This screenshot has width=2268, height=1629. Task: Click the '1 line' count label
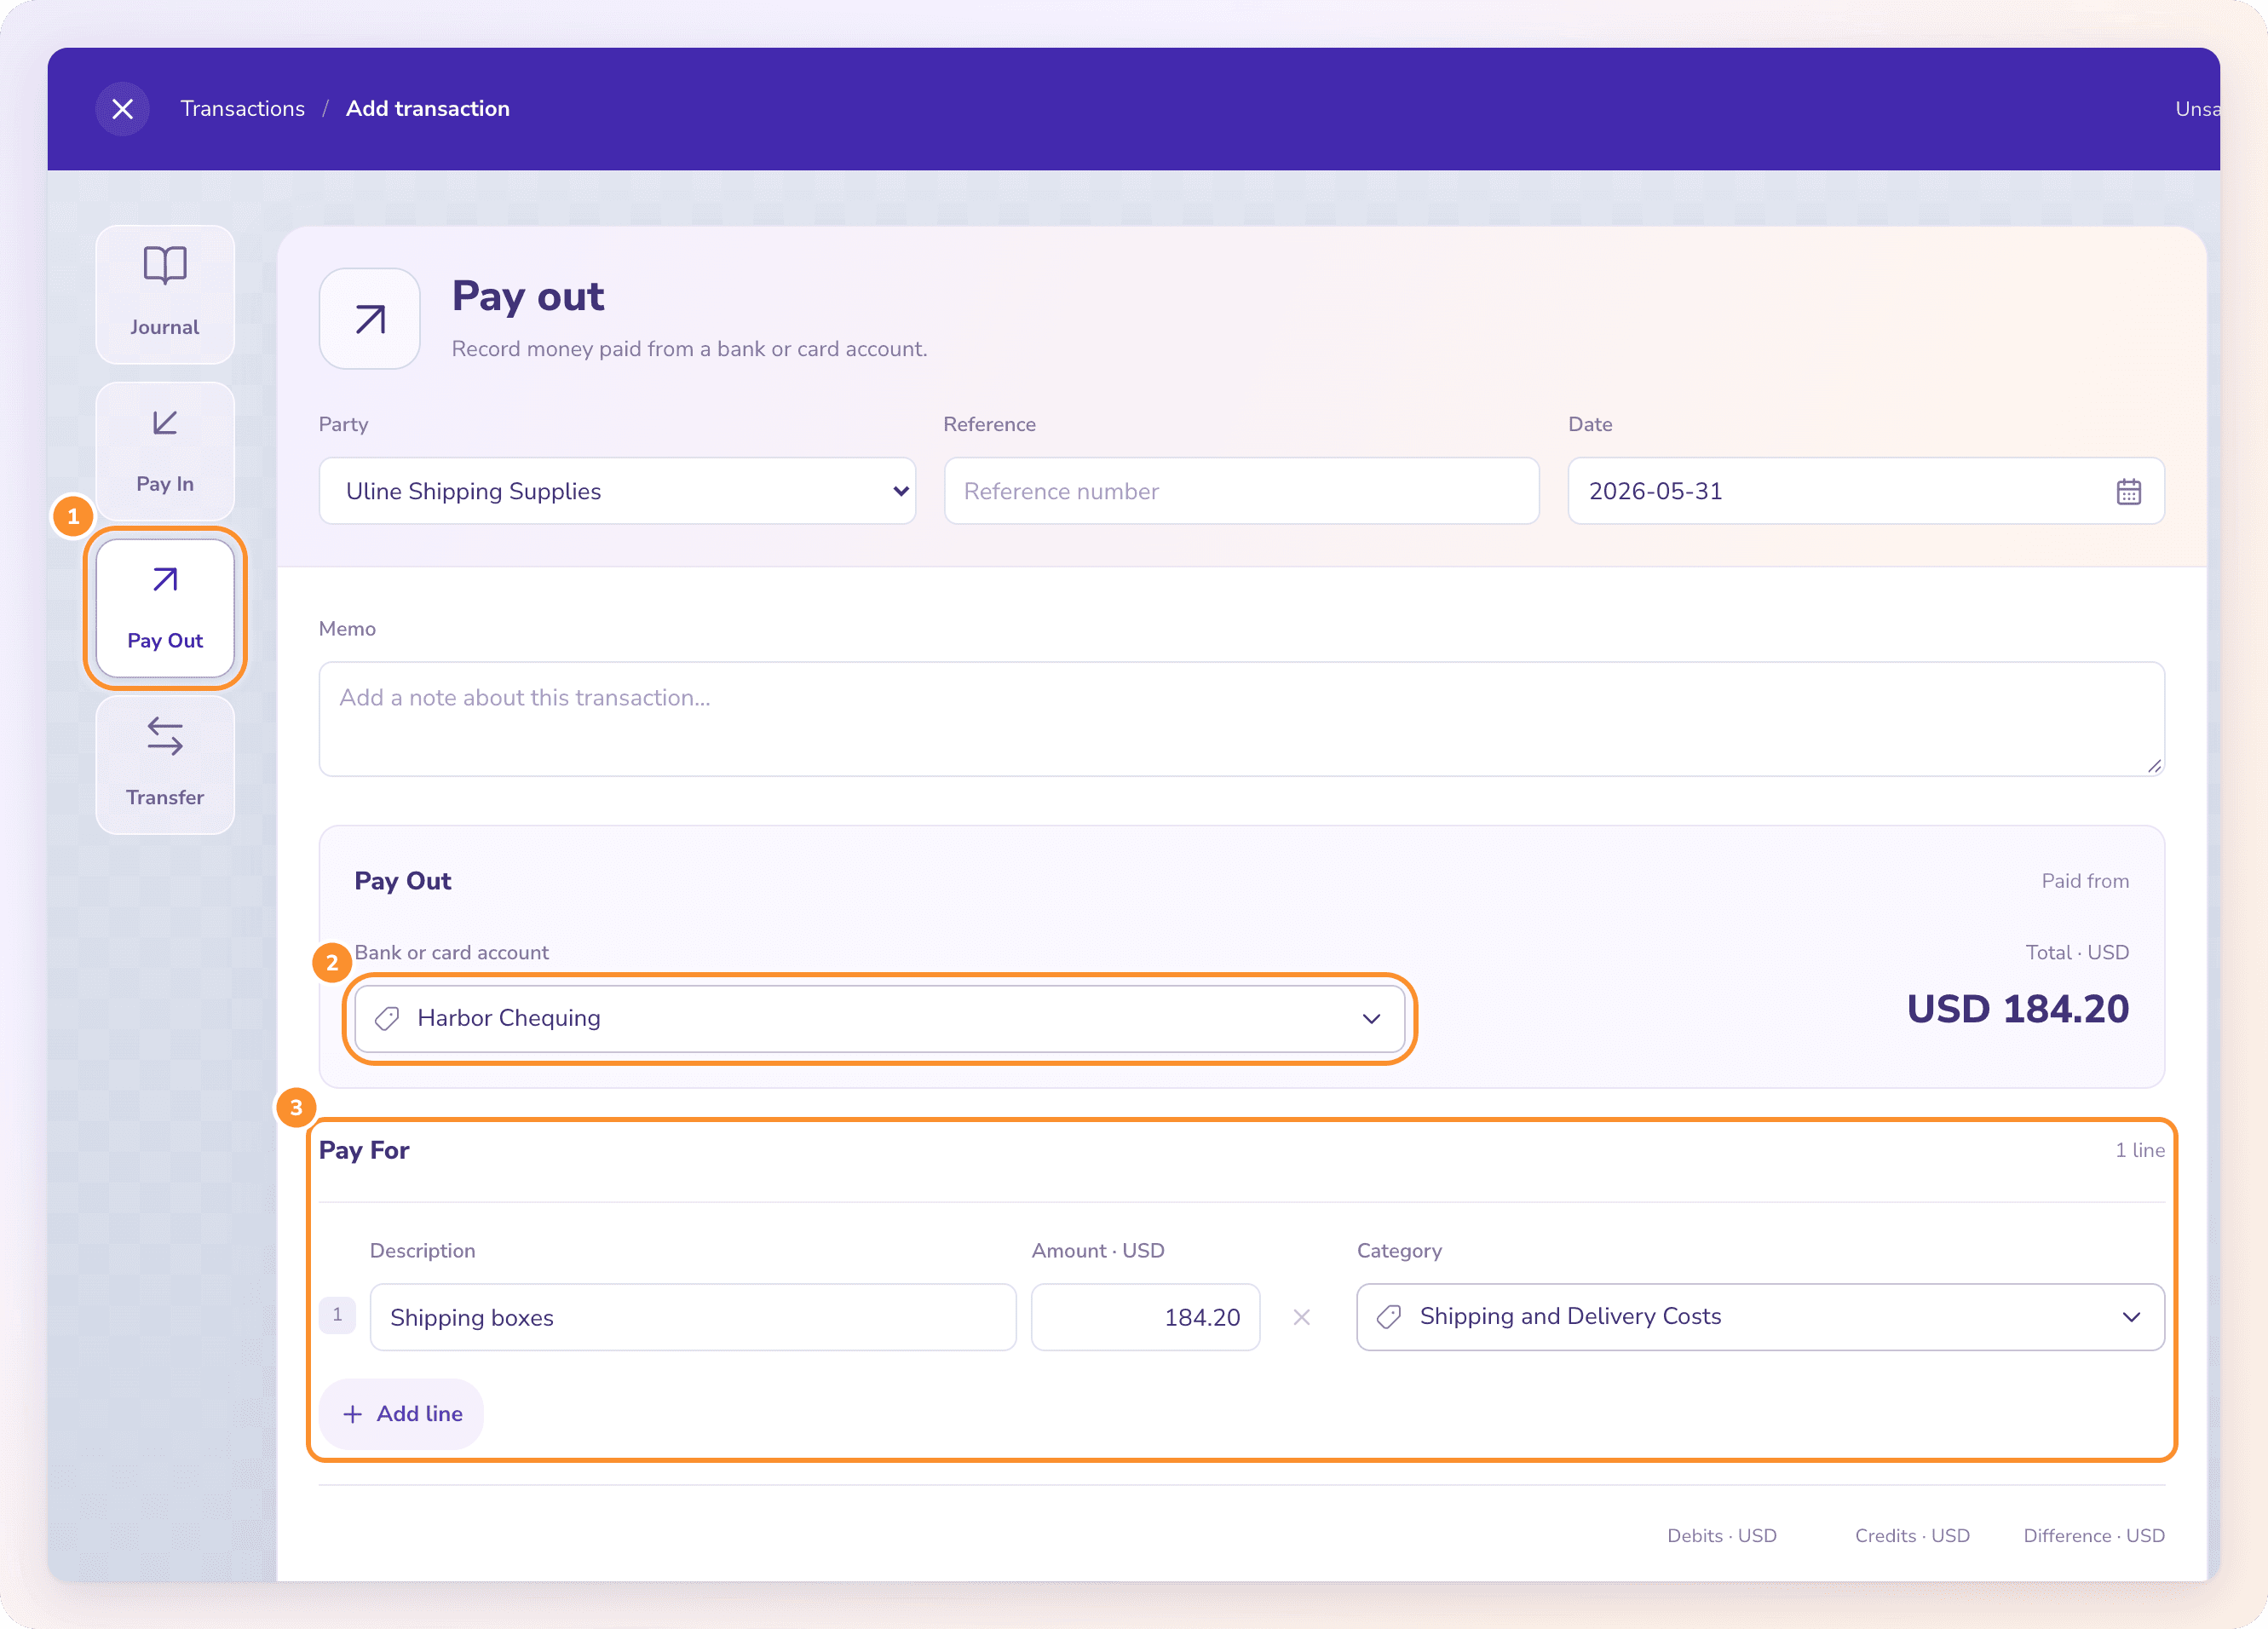coord(2139,1150)
